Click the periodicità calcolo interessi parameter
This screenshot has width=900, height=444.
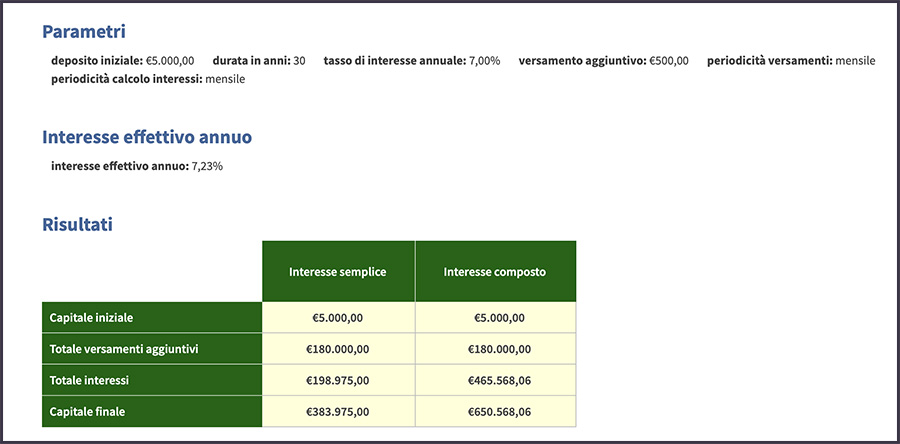coord(148,79)
